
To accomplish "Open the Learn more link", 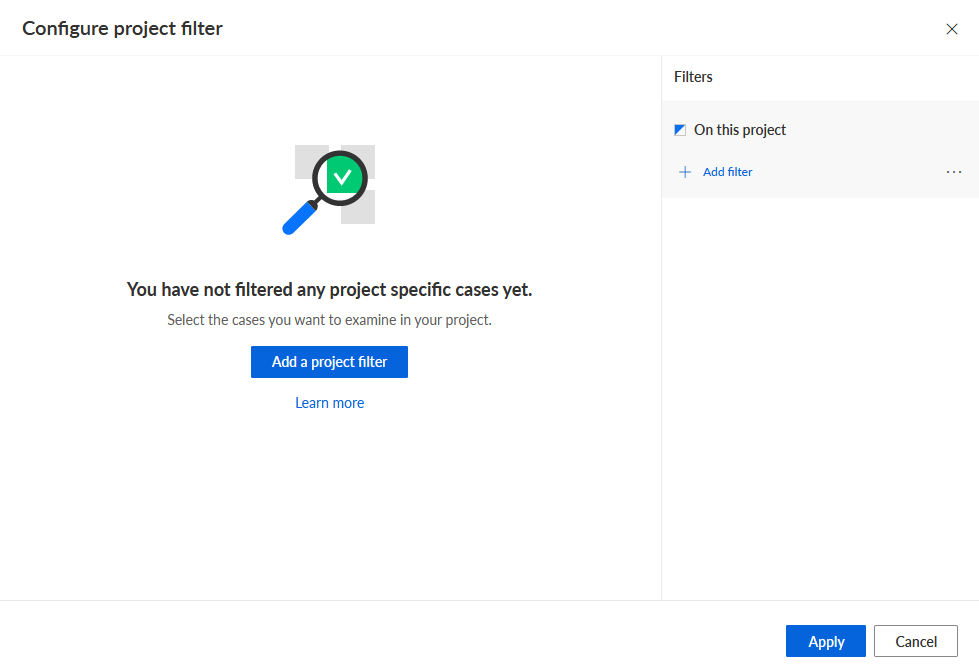I will coord(329,403).
